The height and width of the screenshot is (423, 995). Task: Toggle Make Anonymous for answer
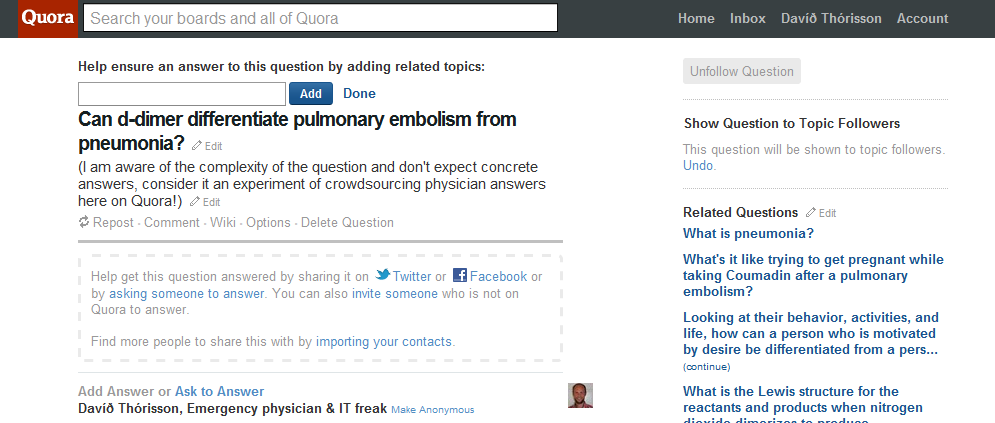pos(432,410)
